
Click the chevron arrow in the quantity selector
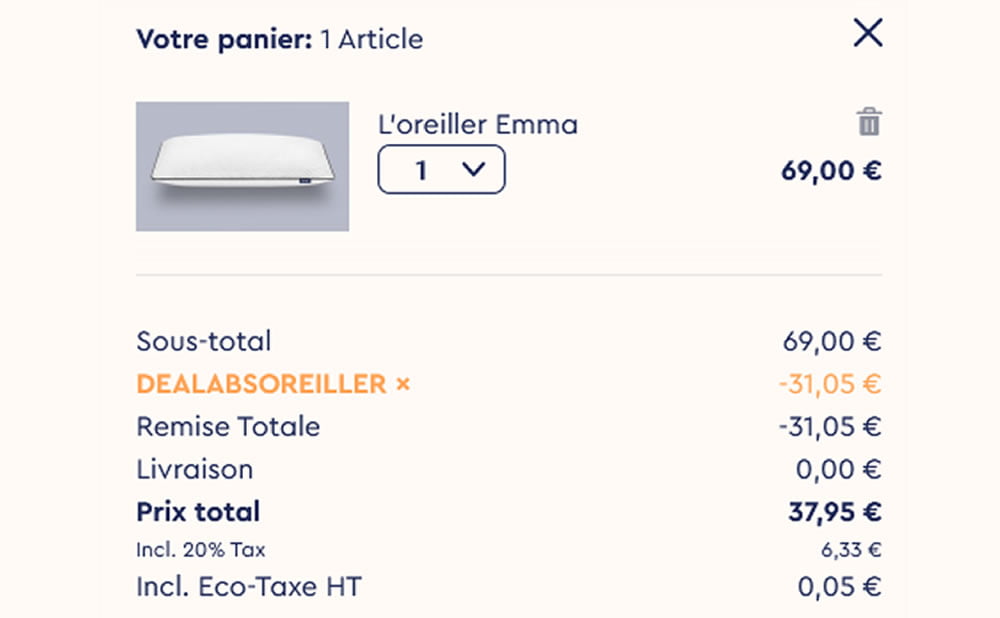coord(473,170)
